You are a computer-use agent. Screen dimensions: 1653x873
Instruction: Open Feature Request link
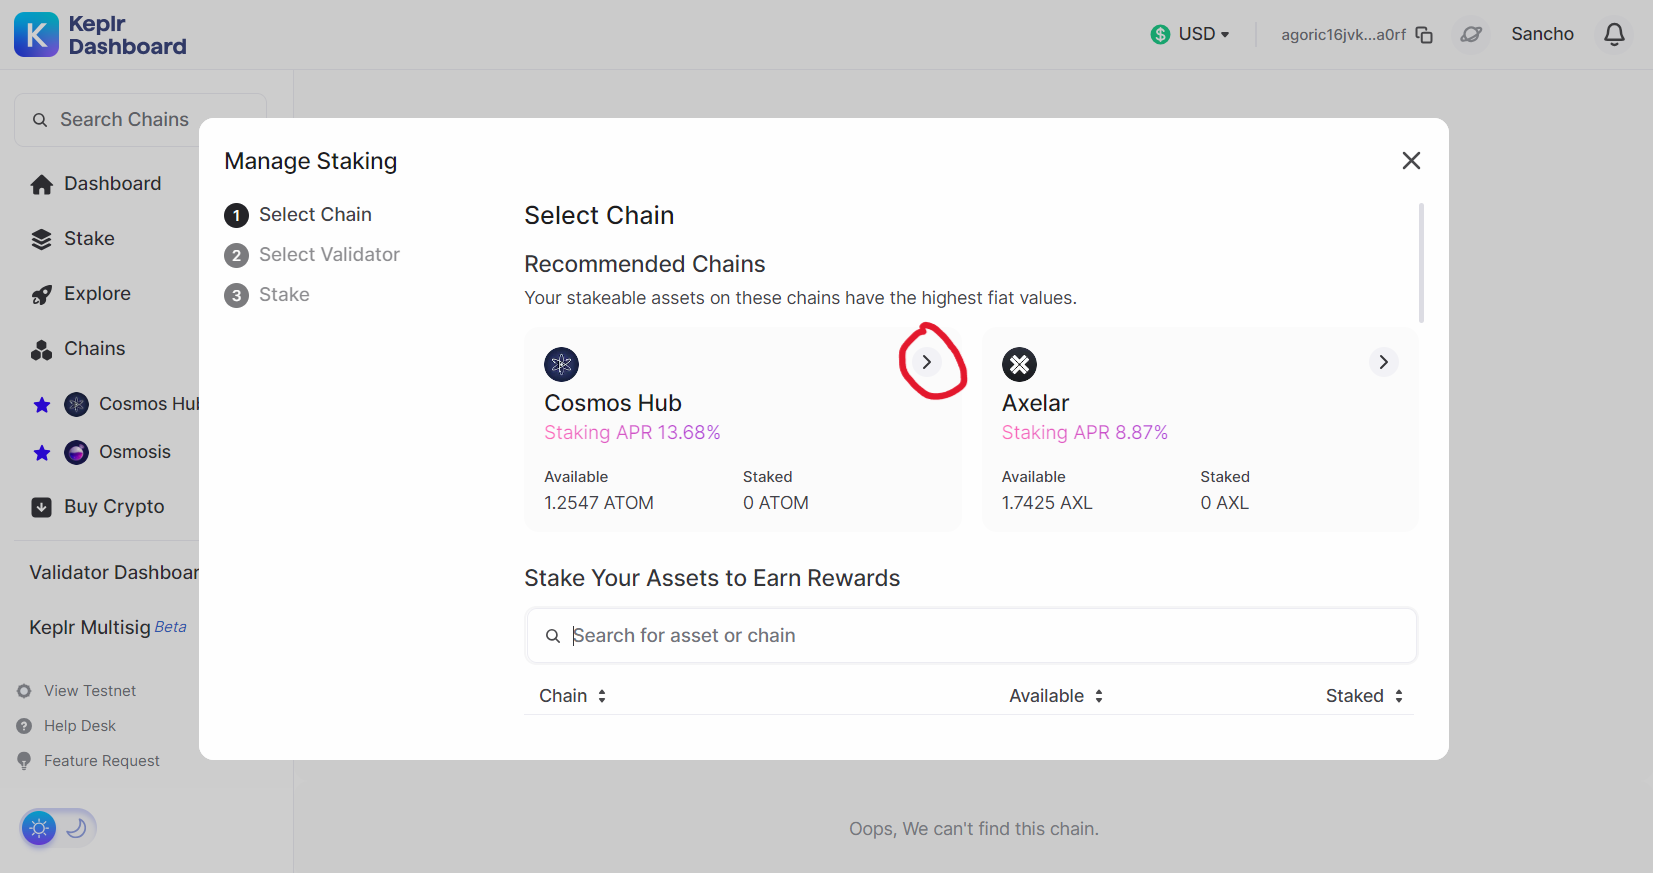point(102,761)
